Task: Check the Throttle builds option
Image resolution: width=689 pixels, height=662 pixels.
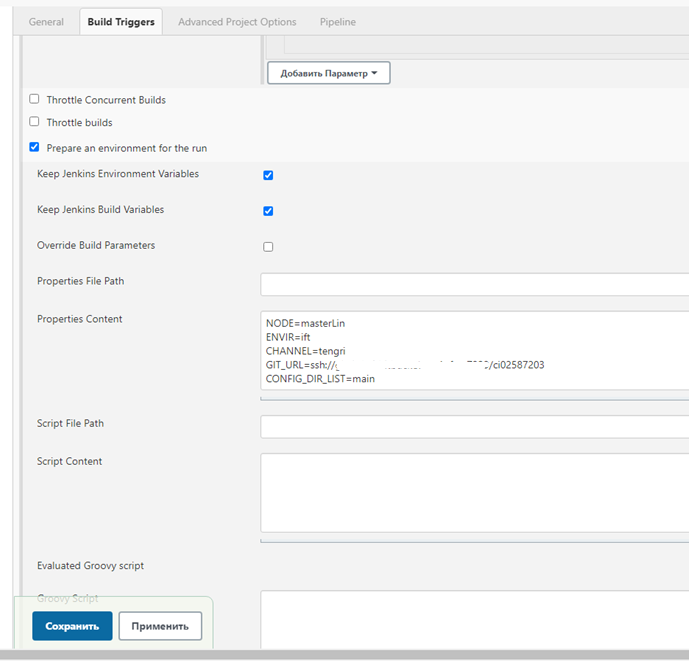Action: coord(35,122)
